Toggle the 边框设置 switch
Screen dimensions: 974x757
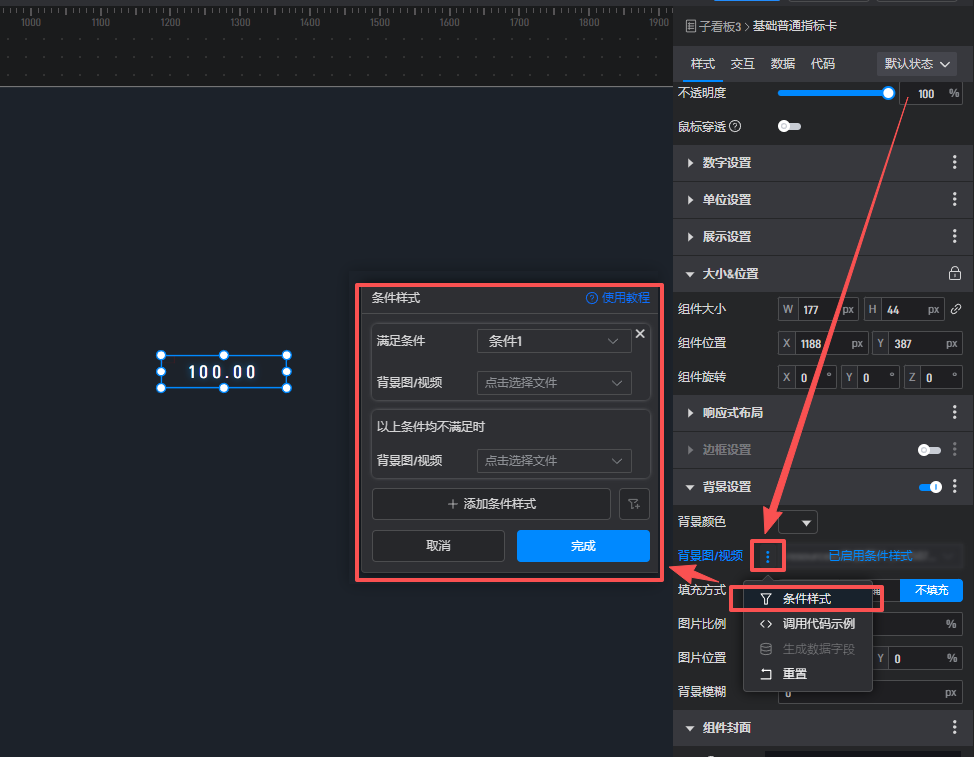[x=929, y=450]
